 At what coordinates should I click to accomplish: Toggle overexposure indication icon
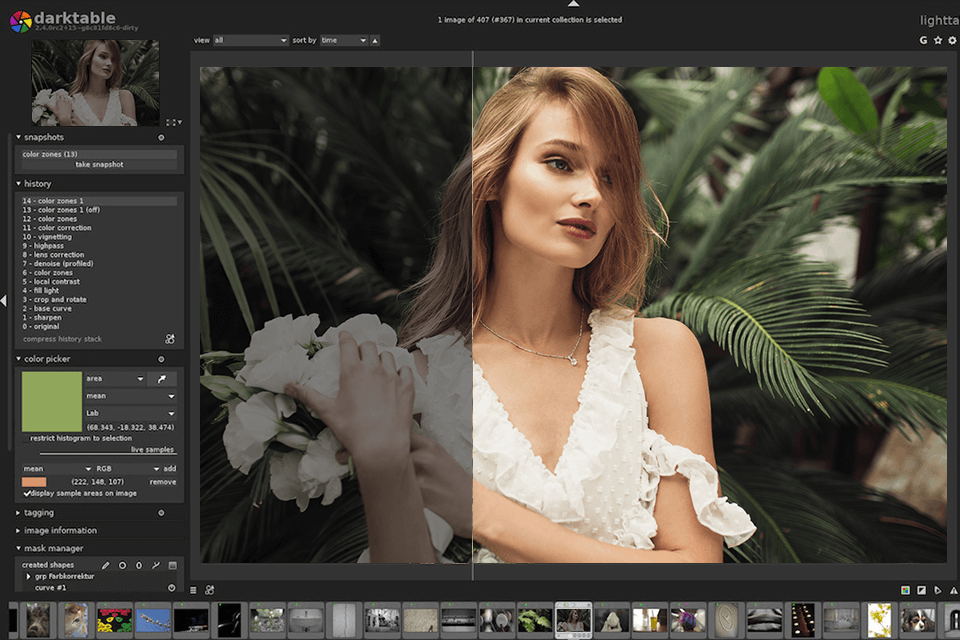(921, 590)
